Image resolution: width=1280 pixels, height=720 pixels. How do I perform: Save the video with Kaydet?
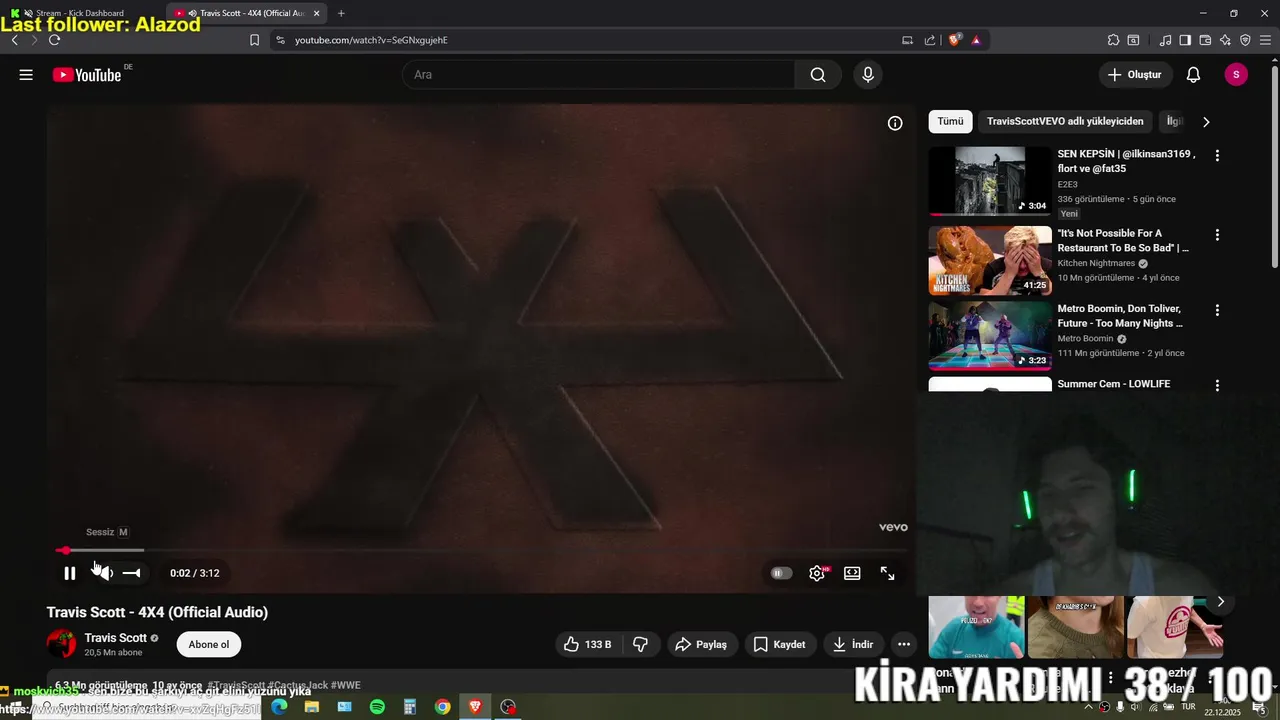click(x=779, y=644)
